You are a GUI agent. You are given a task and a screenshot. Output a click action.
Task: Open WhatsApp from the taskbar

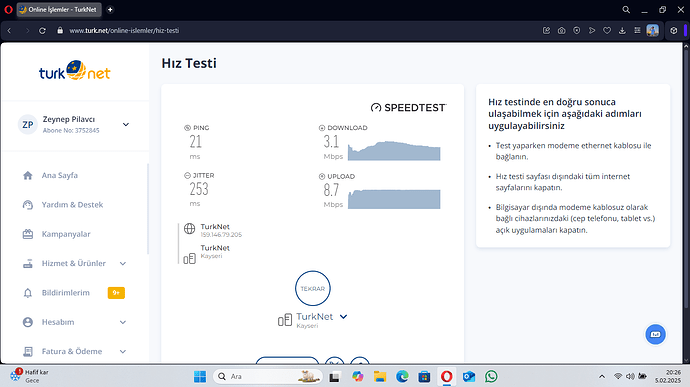(x=491, y=376)
